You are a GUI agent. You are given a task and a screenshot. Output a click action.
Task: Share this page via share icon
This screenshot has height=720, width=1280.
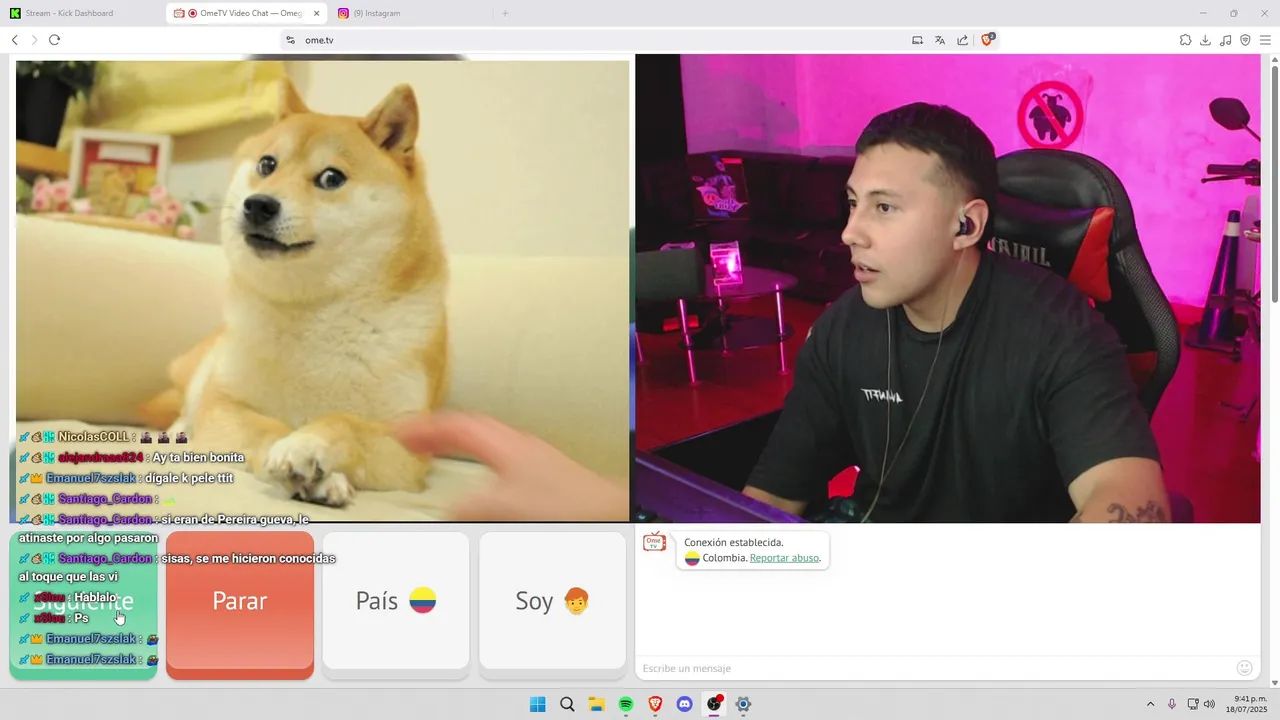pyautogui.click(x=962, y=40)
